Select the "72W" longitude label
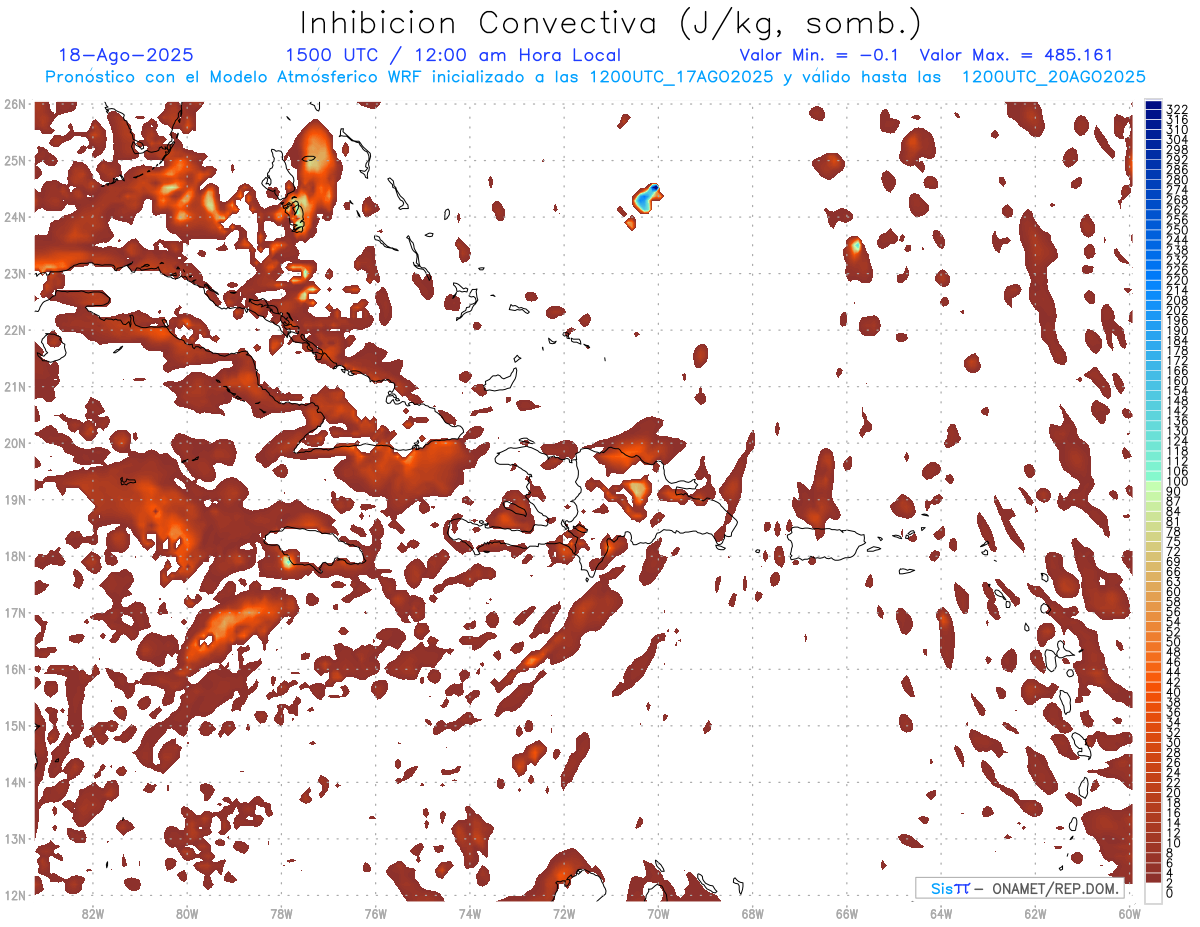This screenshot has height=927, width=1200. (564, 914)
